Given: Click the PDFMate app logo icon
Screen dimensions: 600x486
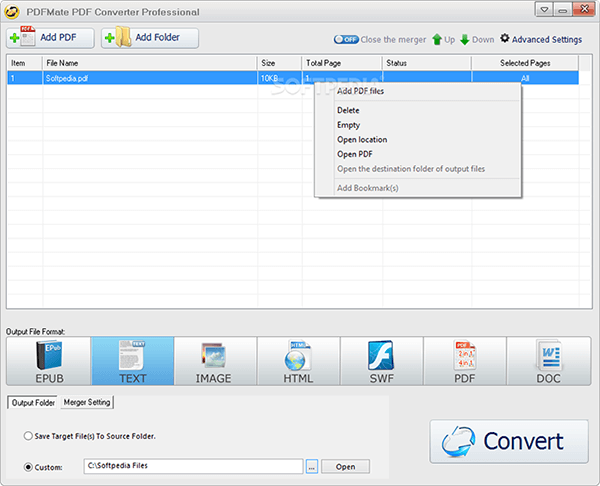Looking at the screenshot, I should 12,11.
